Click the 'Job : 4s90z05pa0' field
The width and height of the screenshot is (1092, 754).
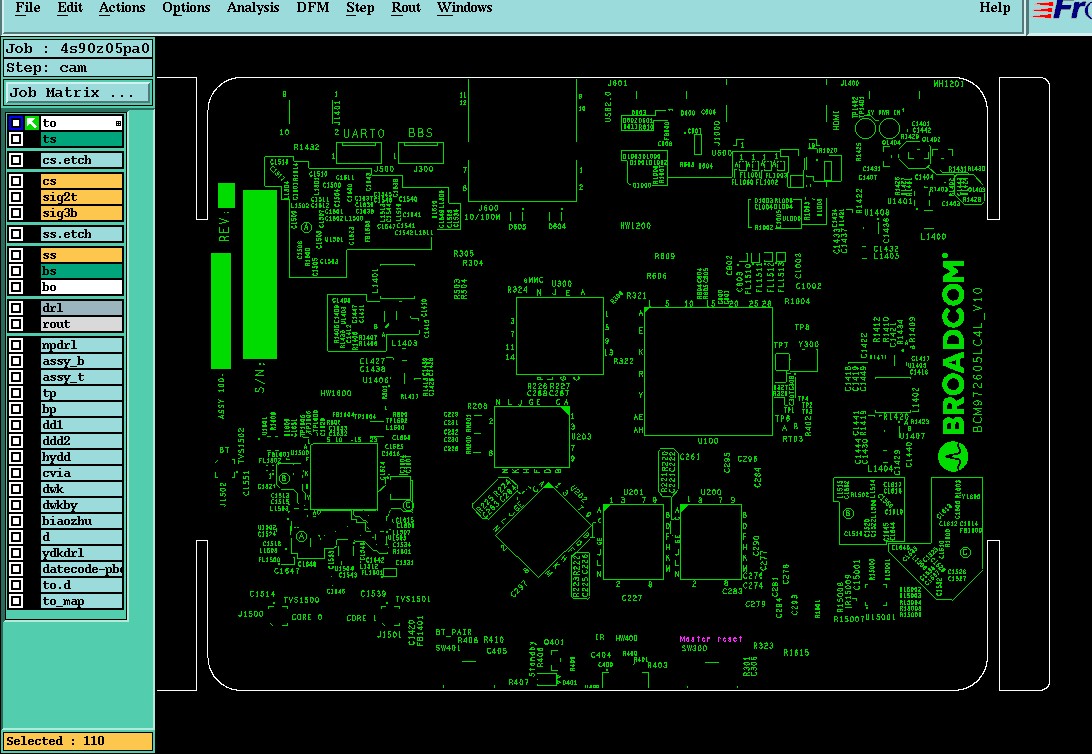tap(78, 48)
